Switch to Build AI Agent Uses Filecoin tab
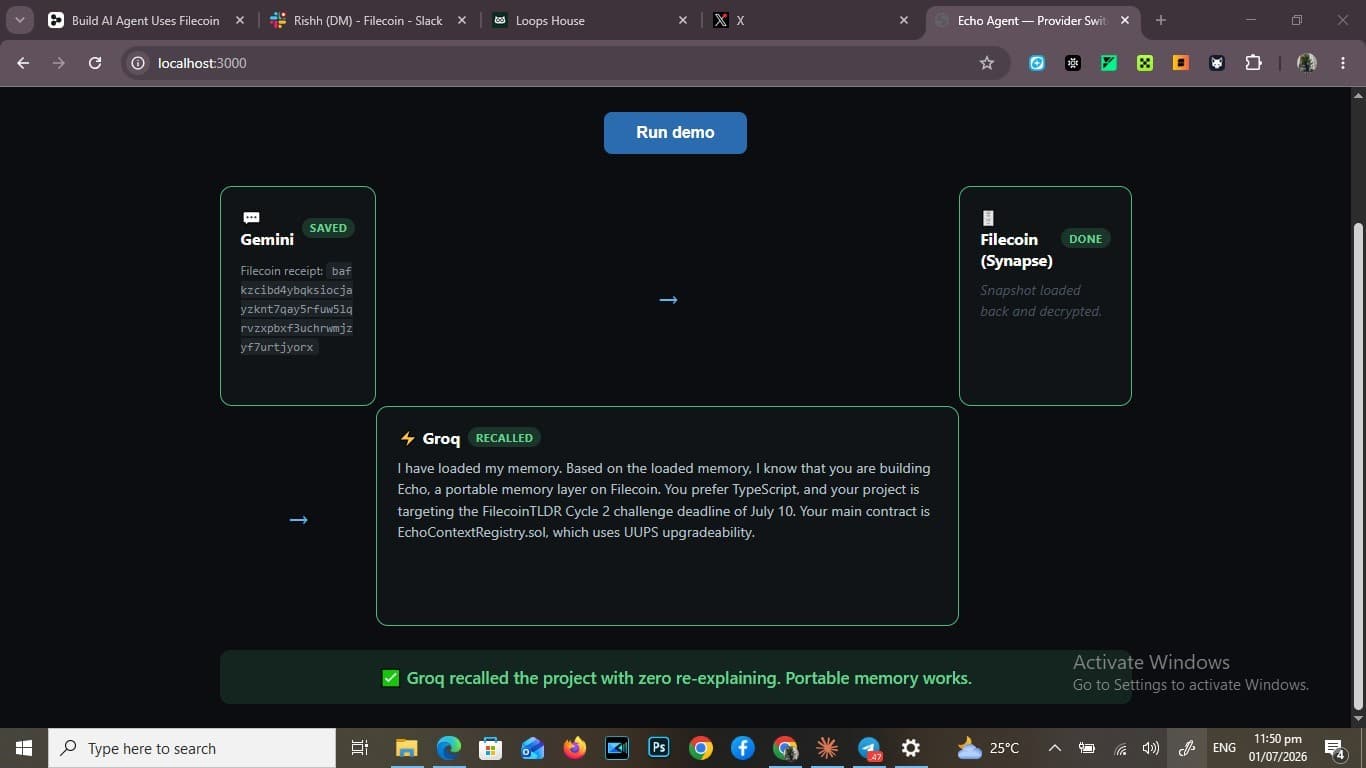 146,20
